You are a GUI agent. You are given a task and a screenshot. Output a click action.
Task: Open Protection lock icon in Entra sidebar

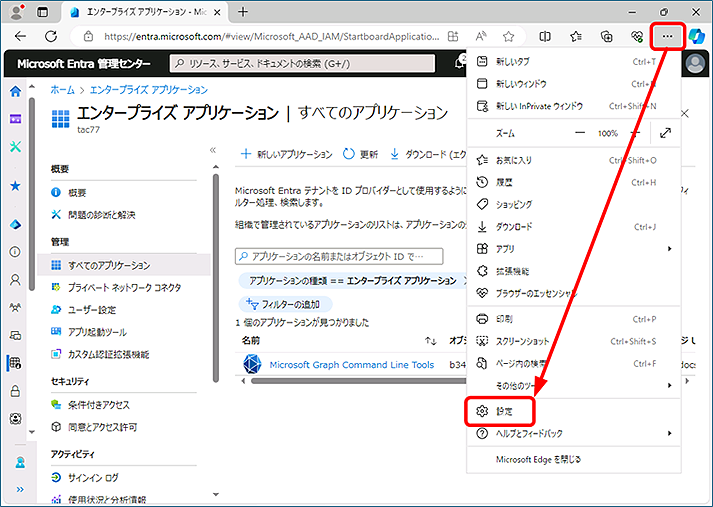coord(15,391)
